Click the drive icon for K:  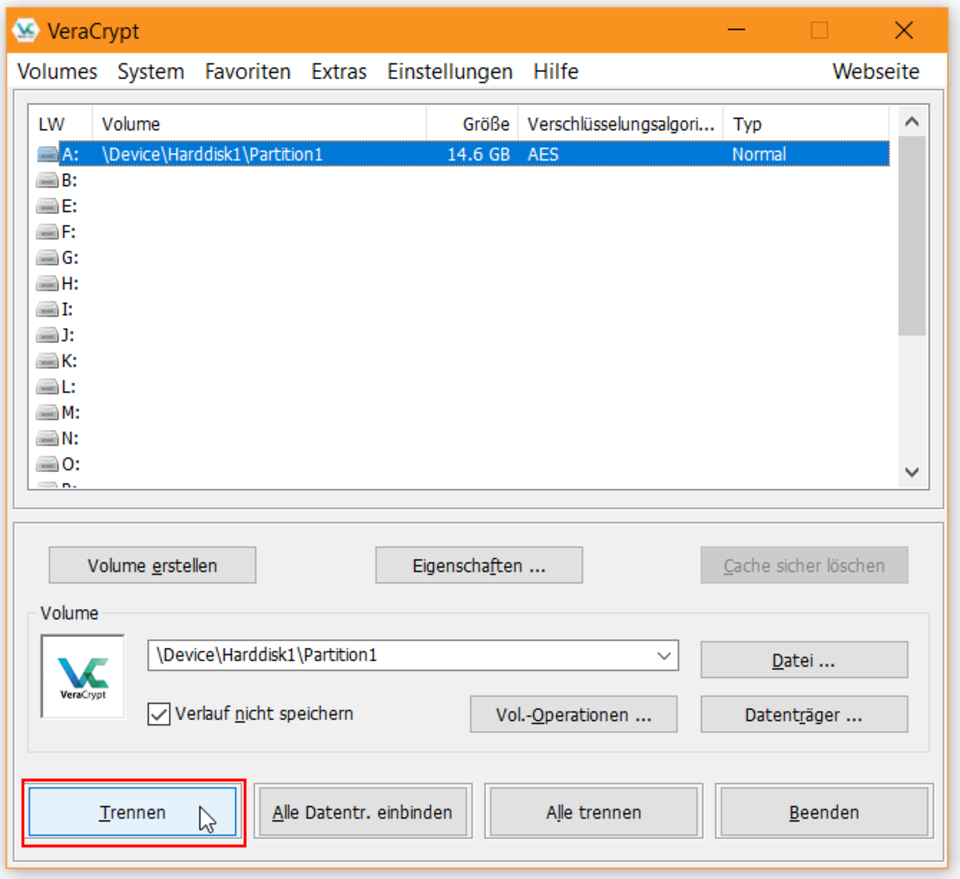[48, 361]
